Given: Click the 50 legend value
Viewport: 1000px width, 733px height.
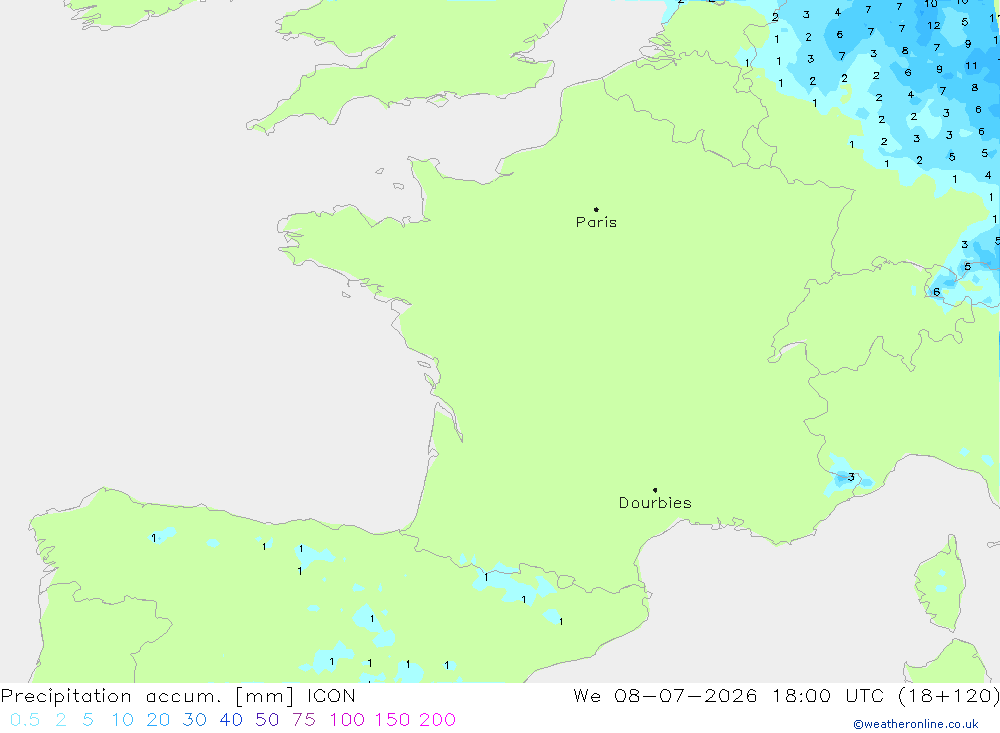Looking at the screenshot, I should 267,720.
